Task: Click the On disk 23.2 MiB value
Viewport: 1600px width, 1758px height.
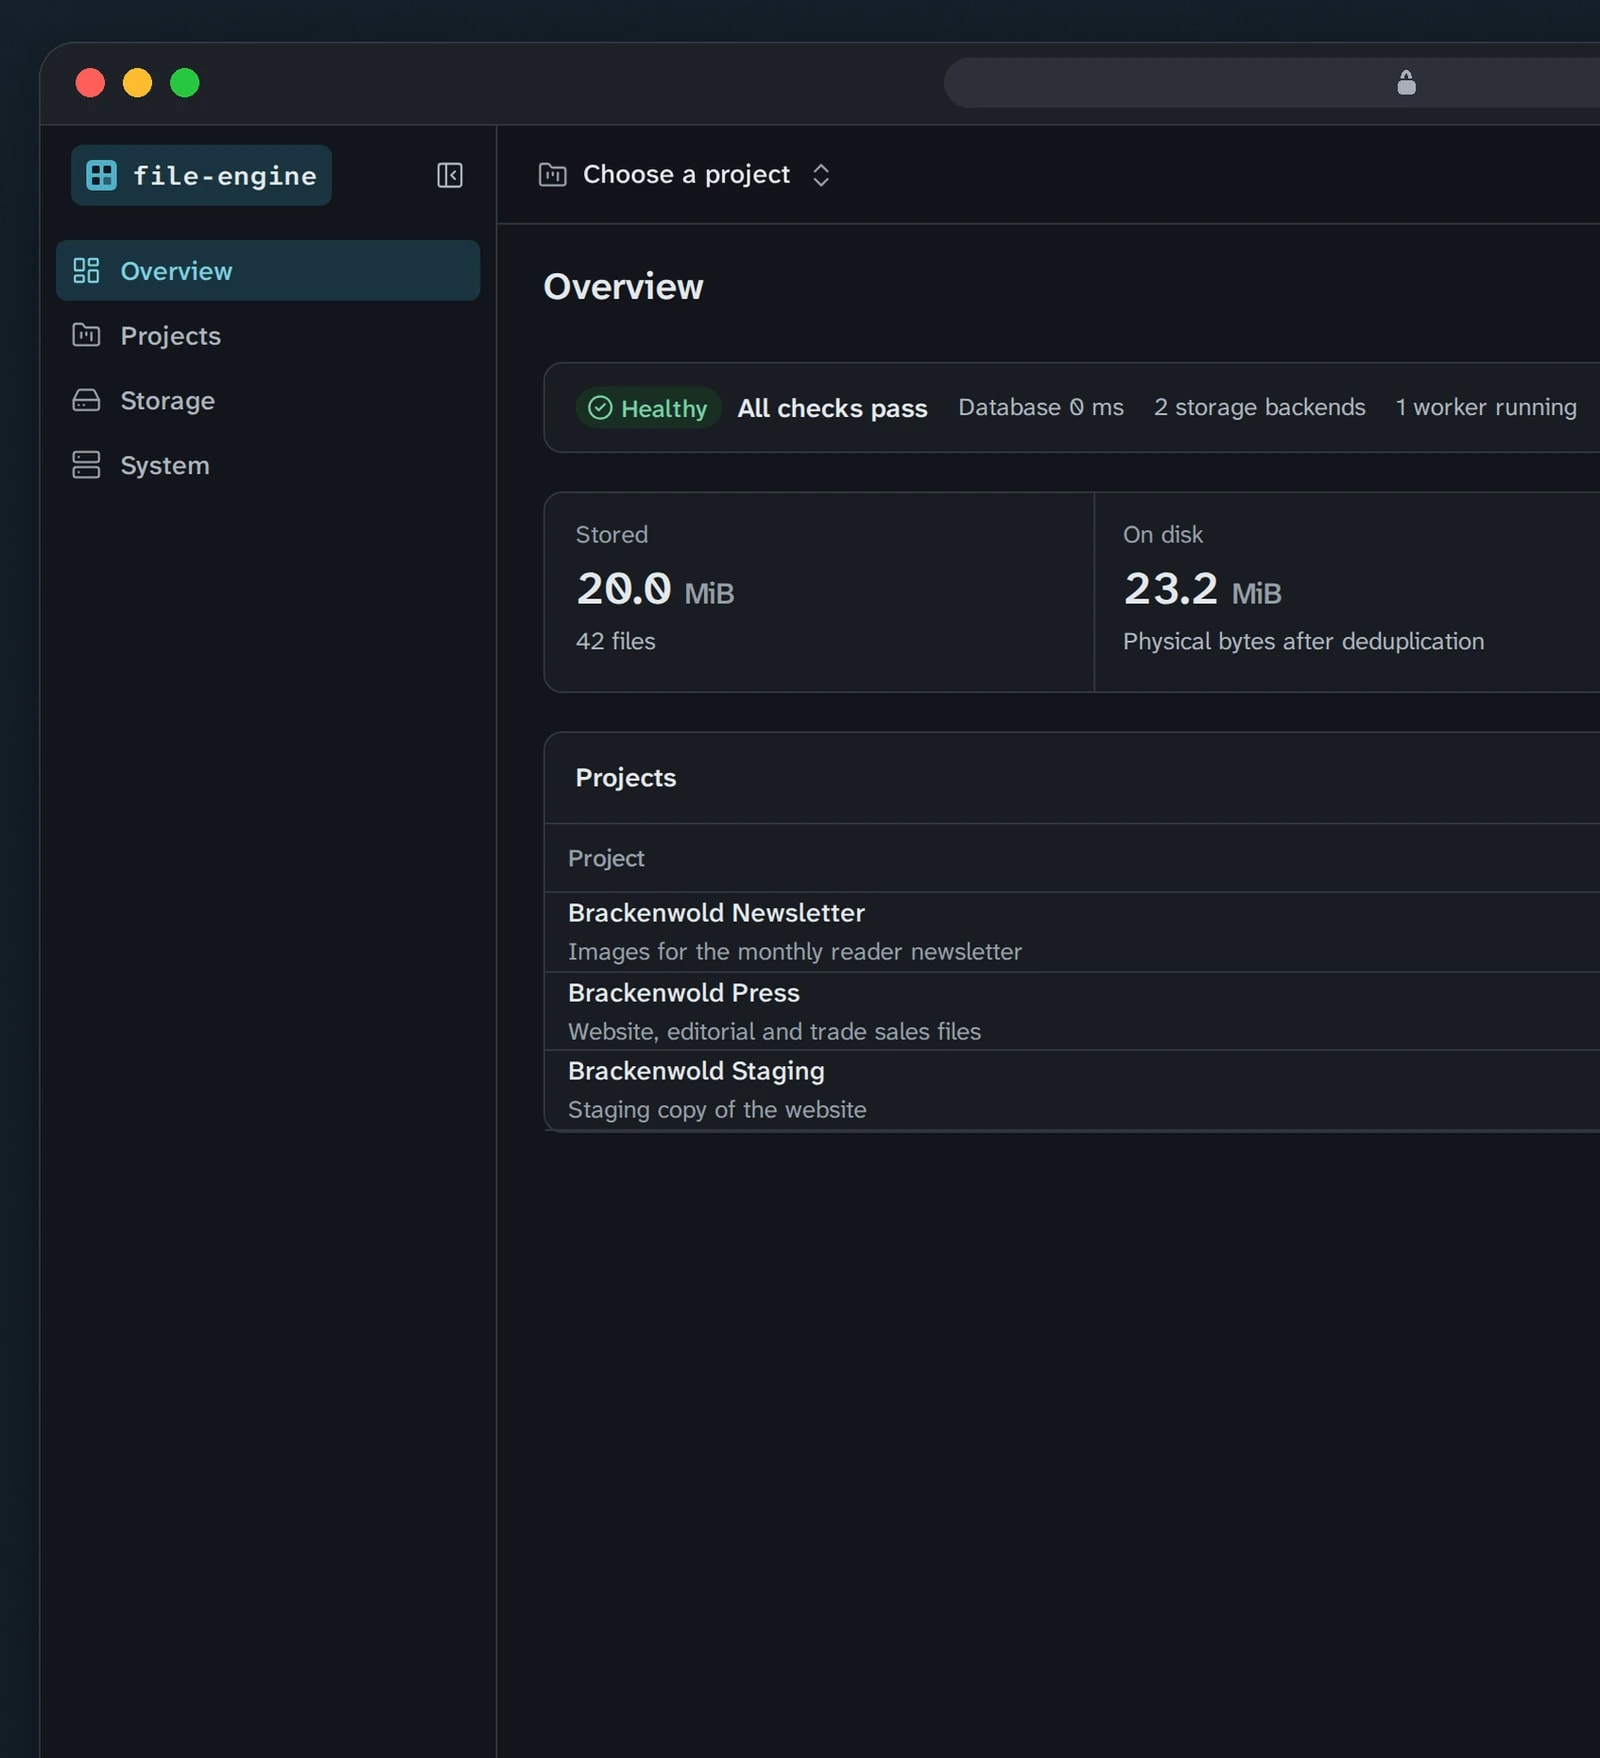Action: [1202, 589]
